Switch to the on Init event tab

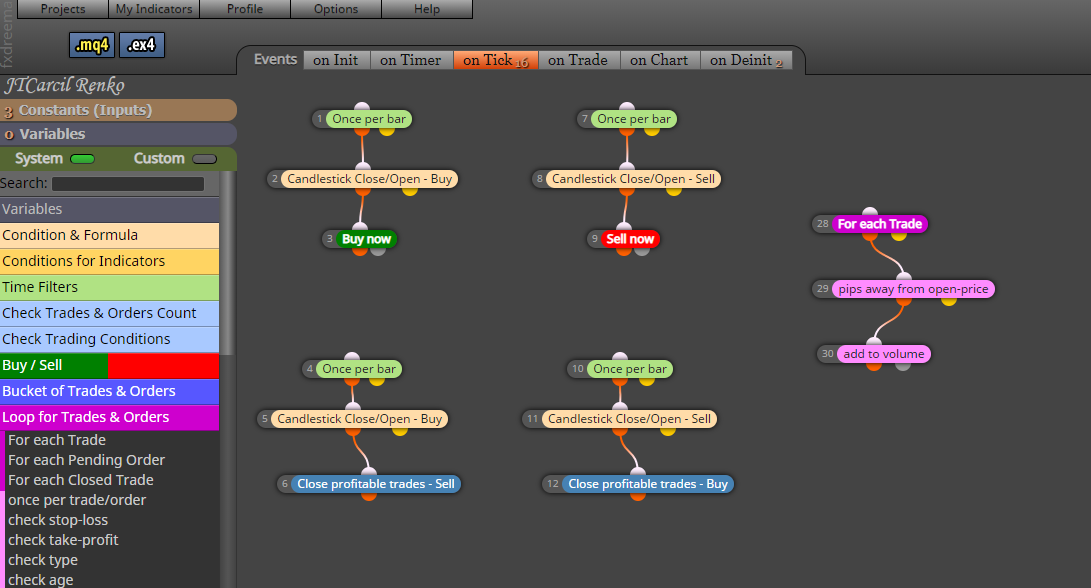click(336, 61)
